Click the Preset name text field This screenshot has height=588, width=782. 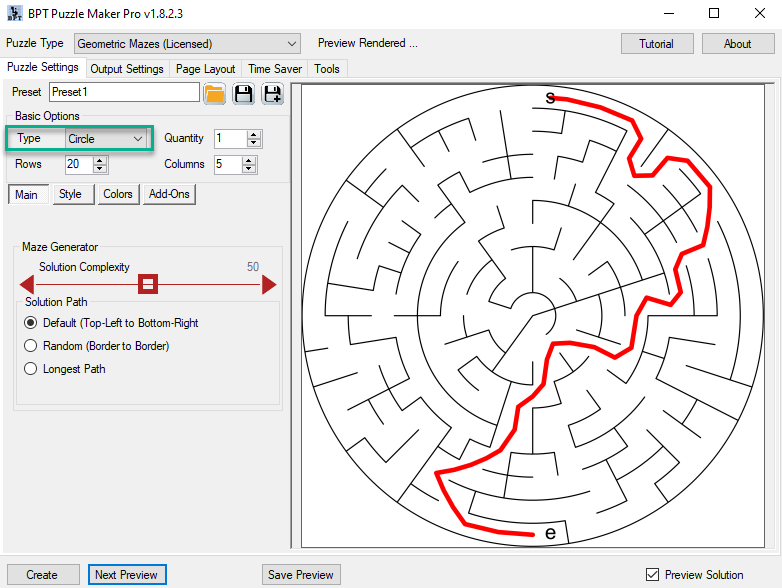coord(124,92)
